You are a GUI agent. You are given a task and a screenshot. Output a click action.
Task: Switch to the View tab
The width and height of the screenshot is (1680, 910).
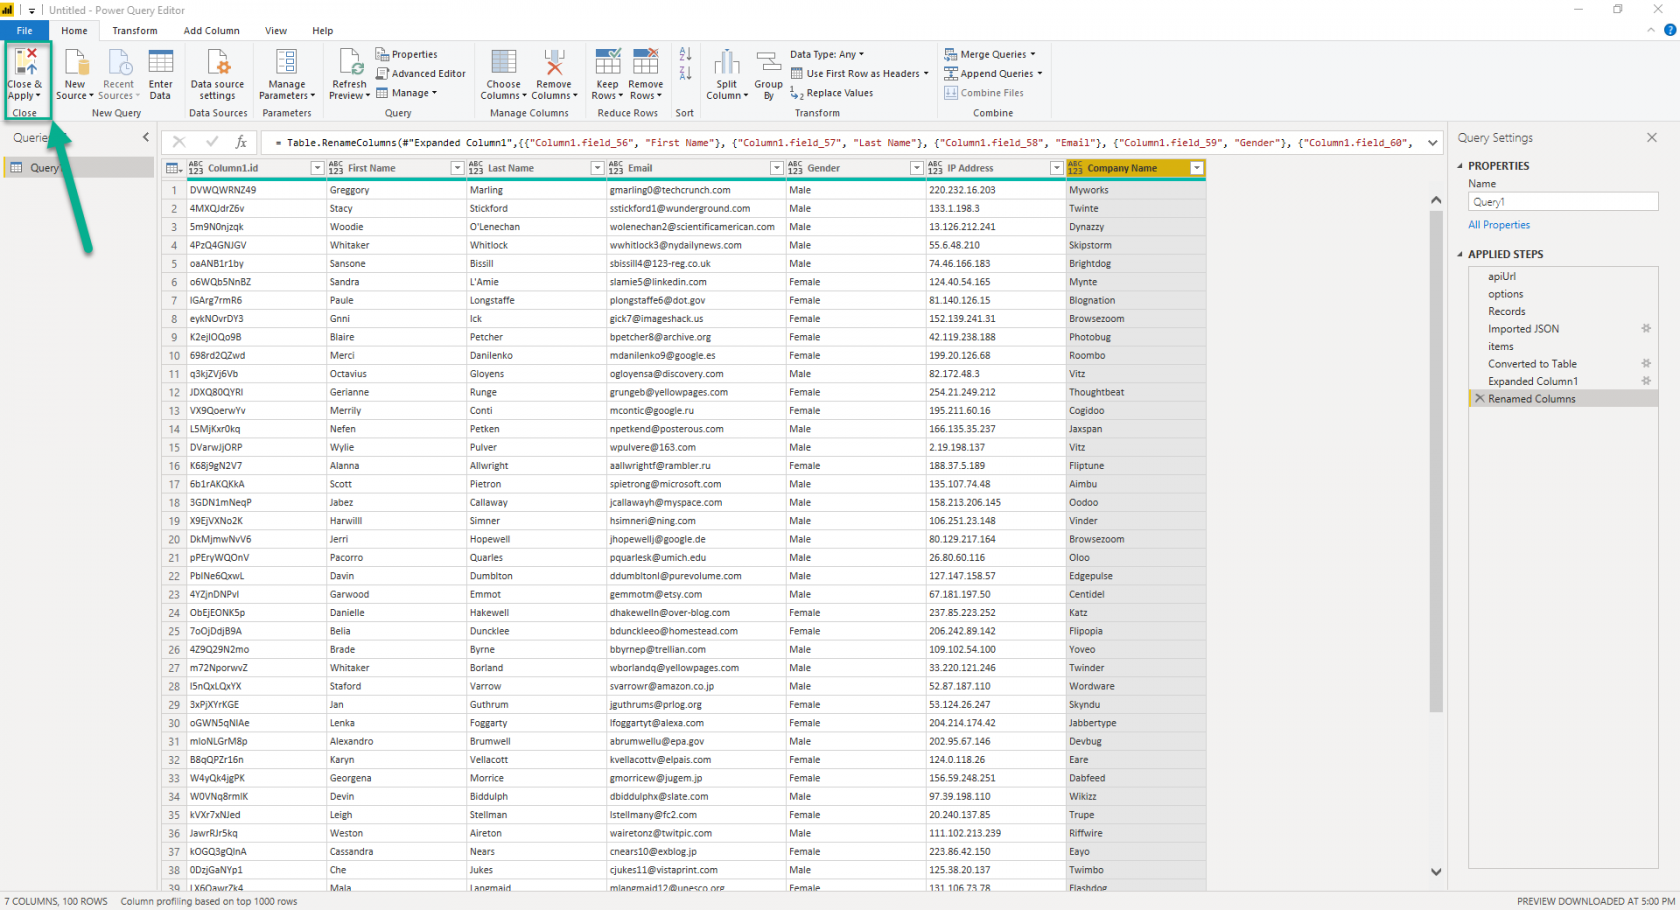pos(276,30)
